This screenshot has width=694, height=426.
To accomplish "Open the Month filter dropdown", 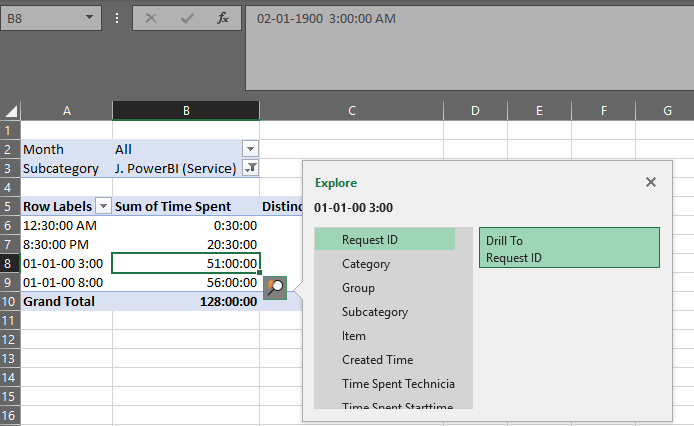I will 251,149.
